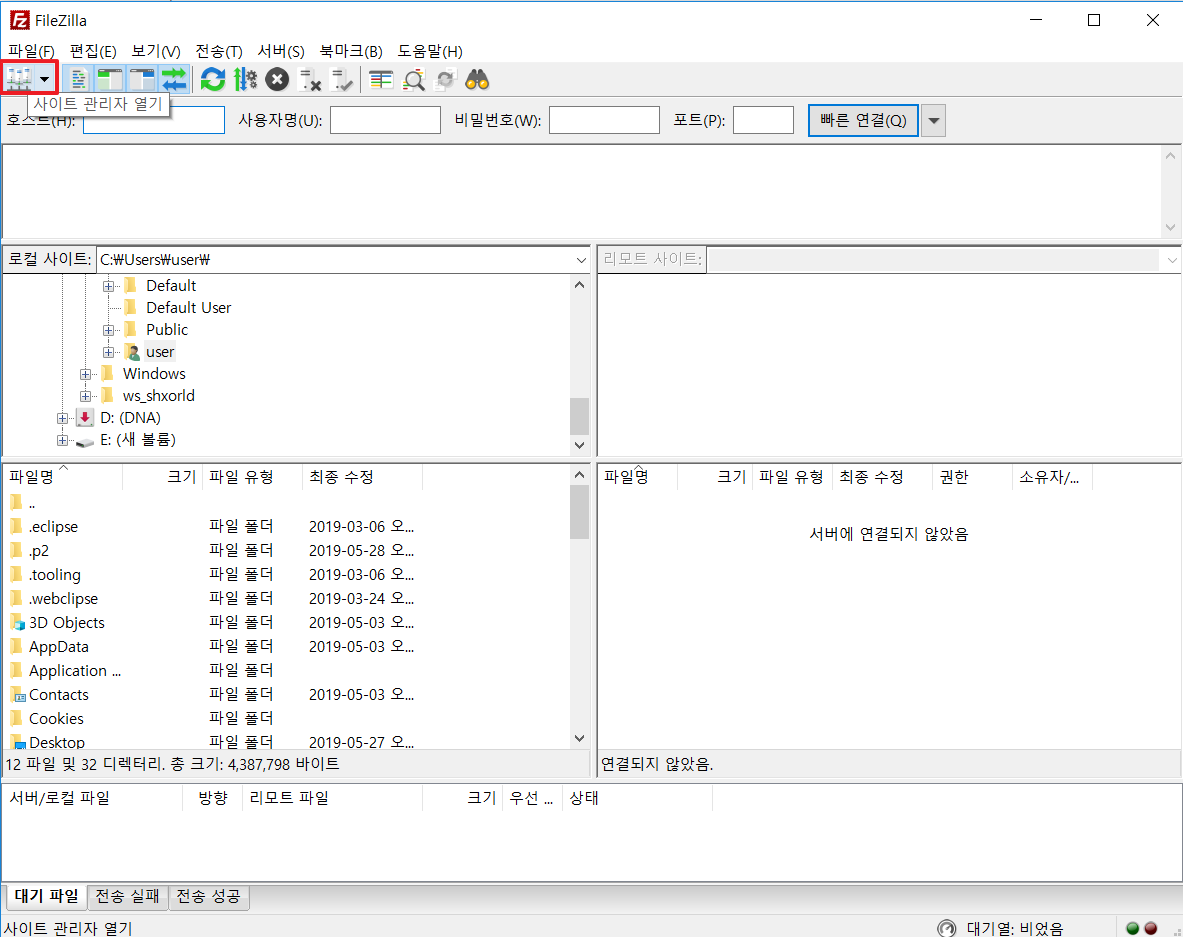Toggle remote directory tree icon

[142, 78]
